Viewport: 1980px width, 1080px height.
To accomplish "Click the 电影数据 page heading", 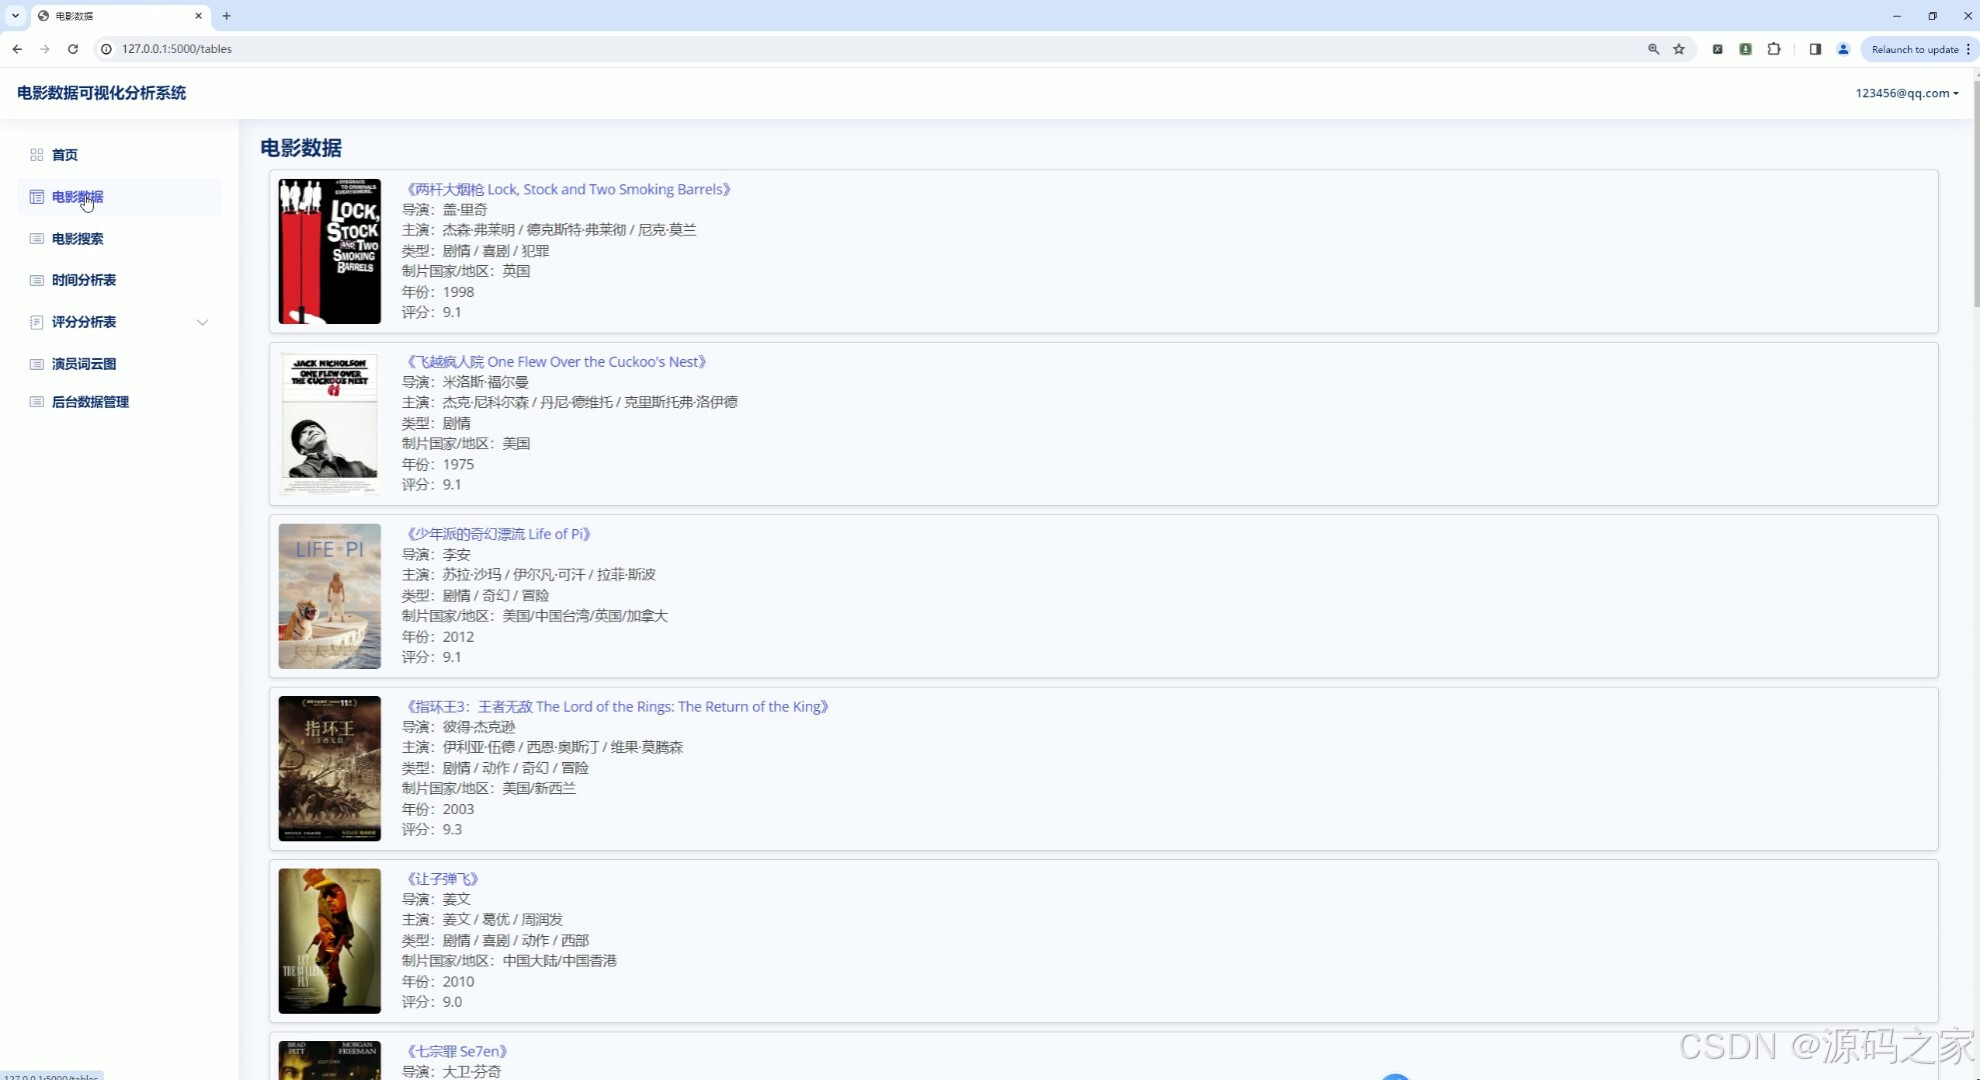I will coord(301,148).
